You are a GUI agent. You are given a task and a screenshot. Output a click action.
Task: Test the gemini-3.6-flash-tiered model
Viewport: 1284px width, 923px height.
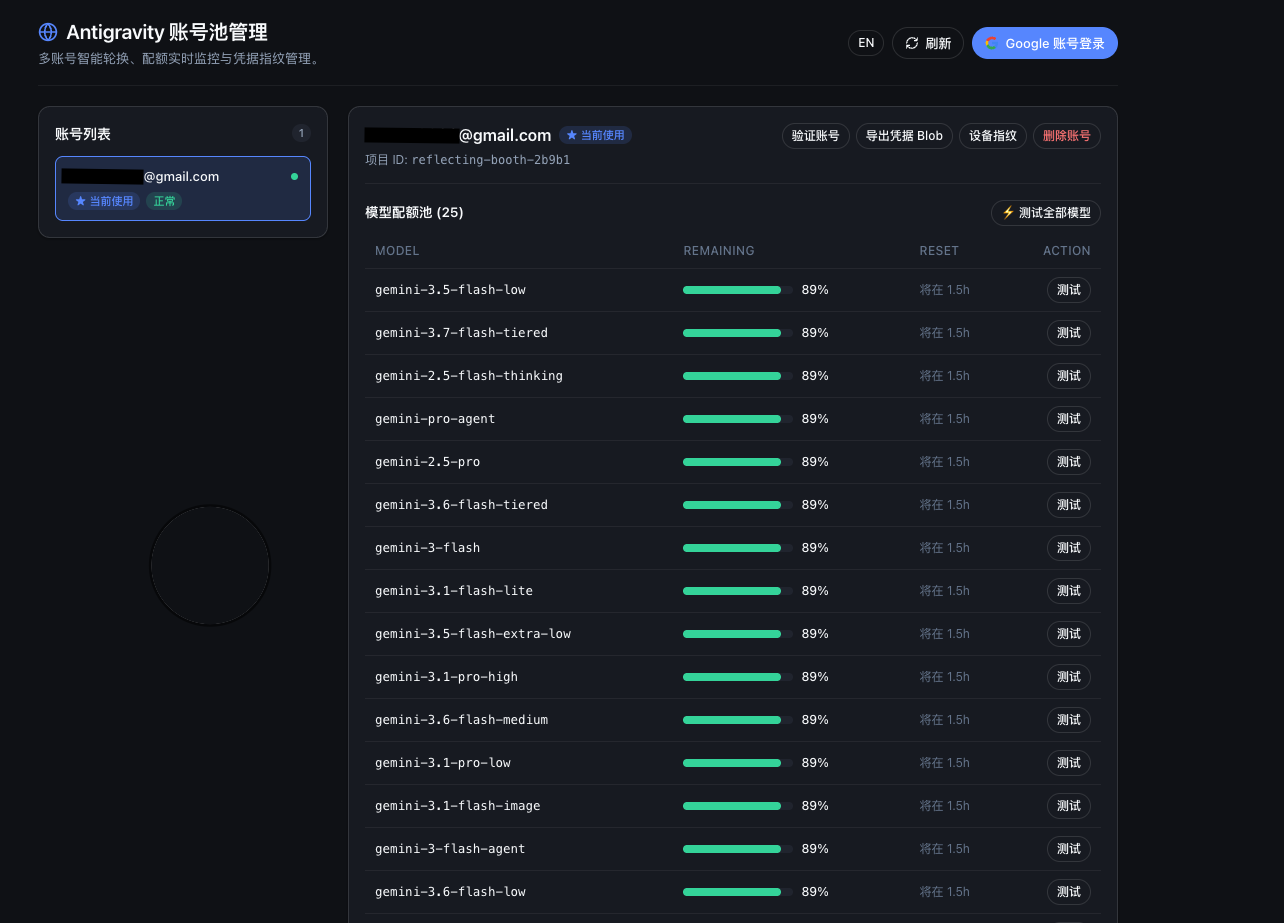click(x=1069, y=505)
